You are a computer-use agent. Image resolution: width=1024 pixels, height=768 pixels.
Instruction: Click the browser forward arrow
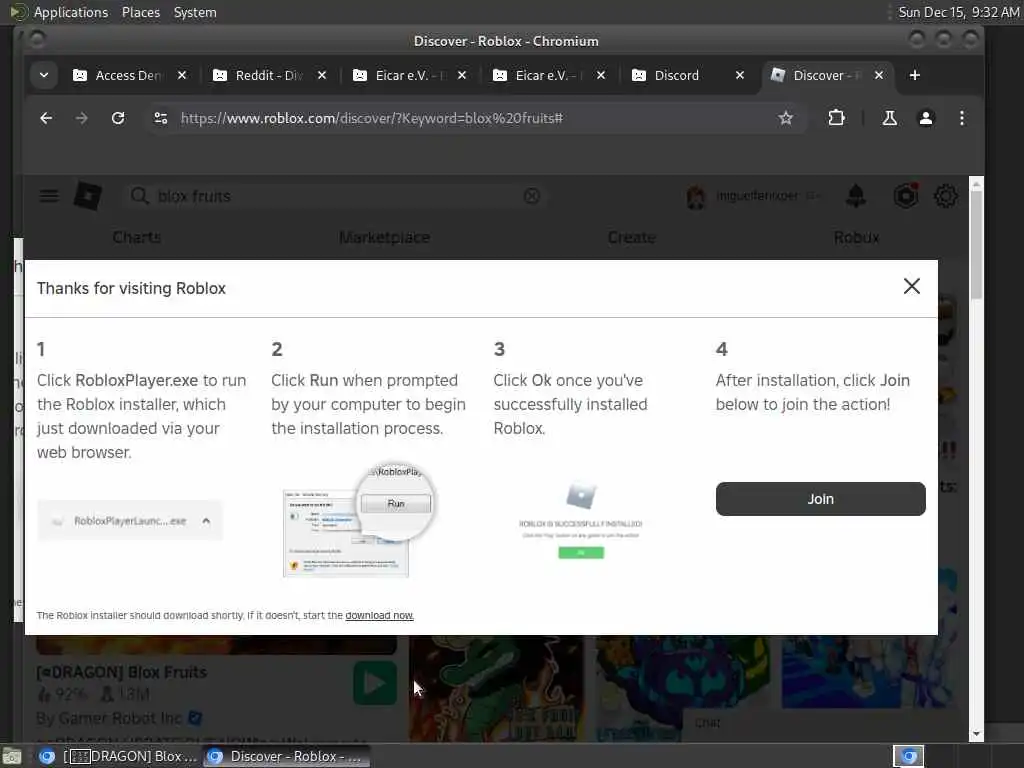[82, 118]
